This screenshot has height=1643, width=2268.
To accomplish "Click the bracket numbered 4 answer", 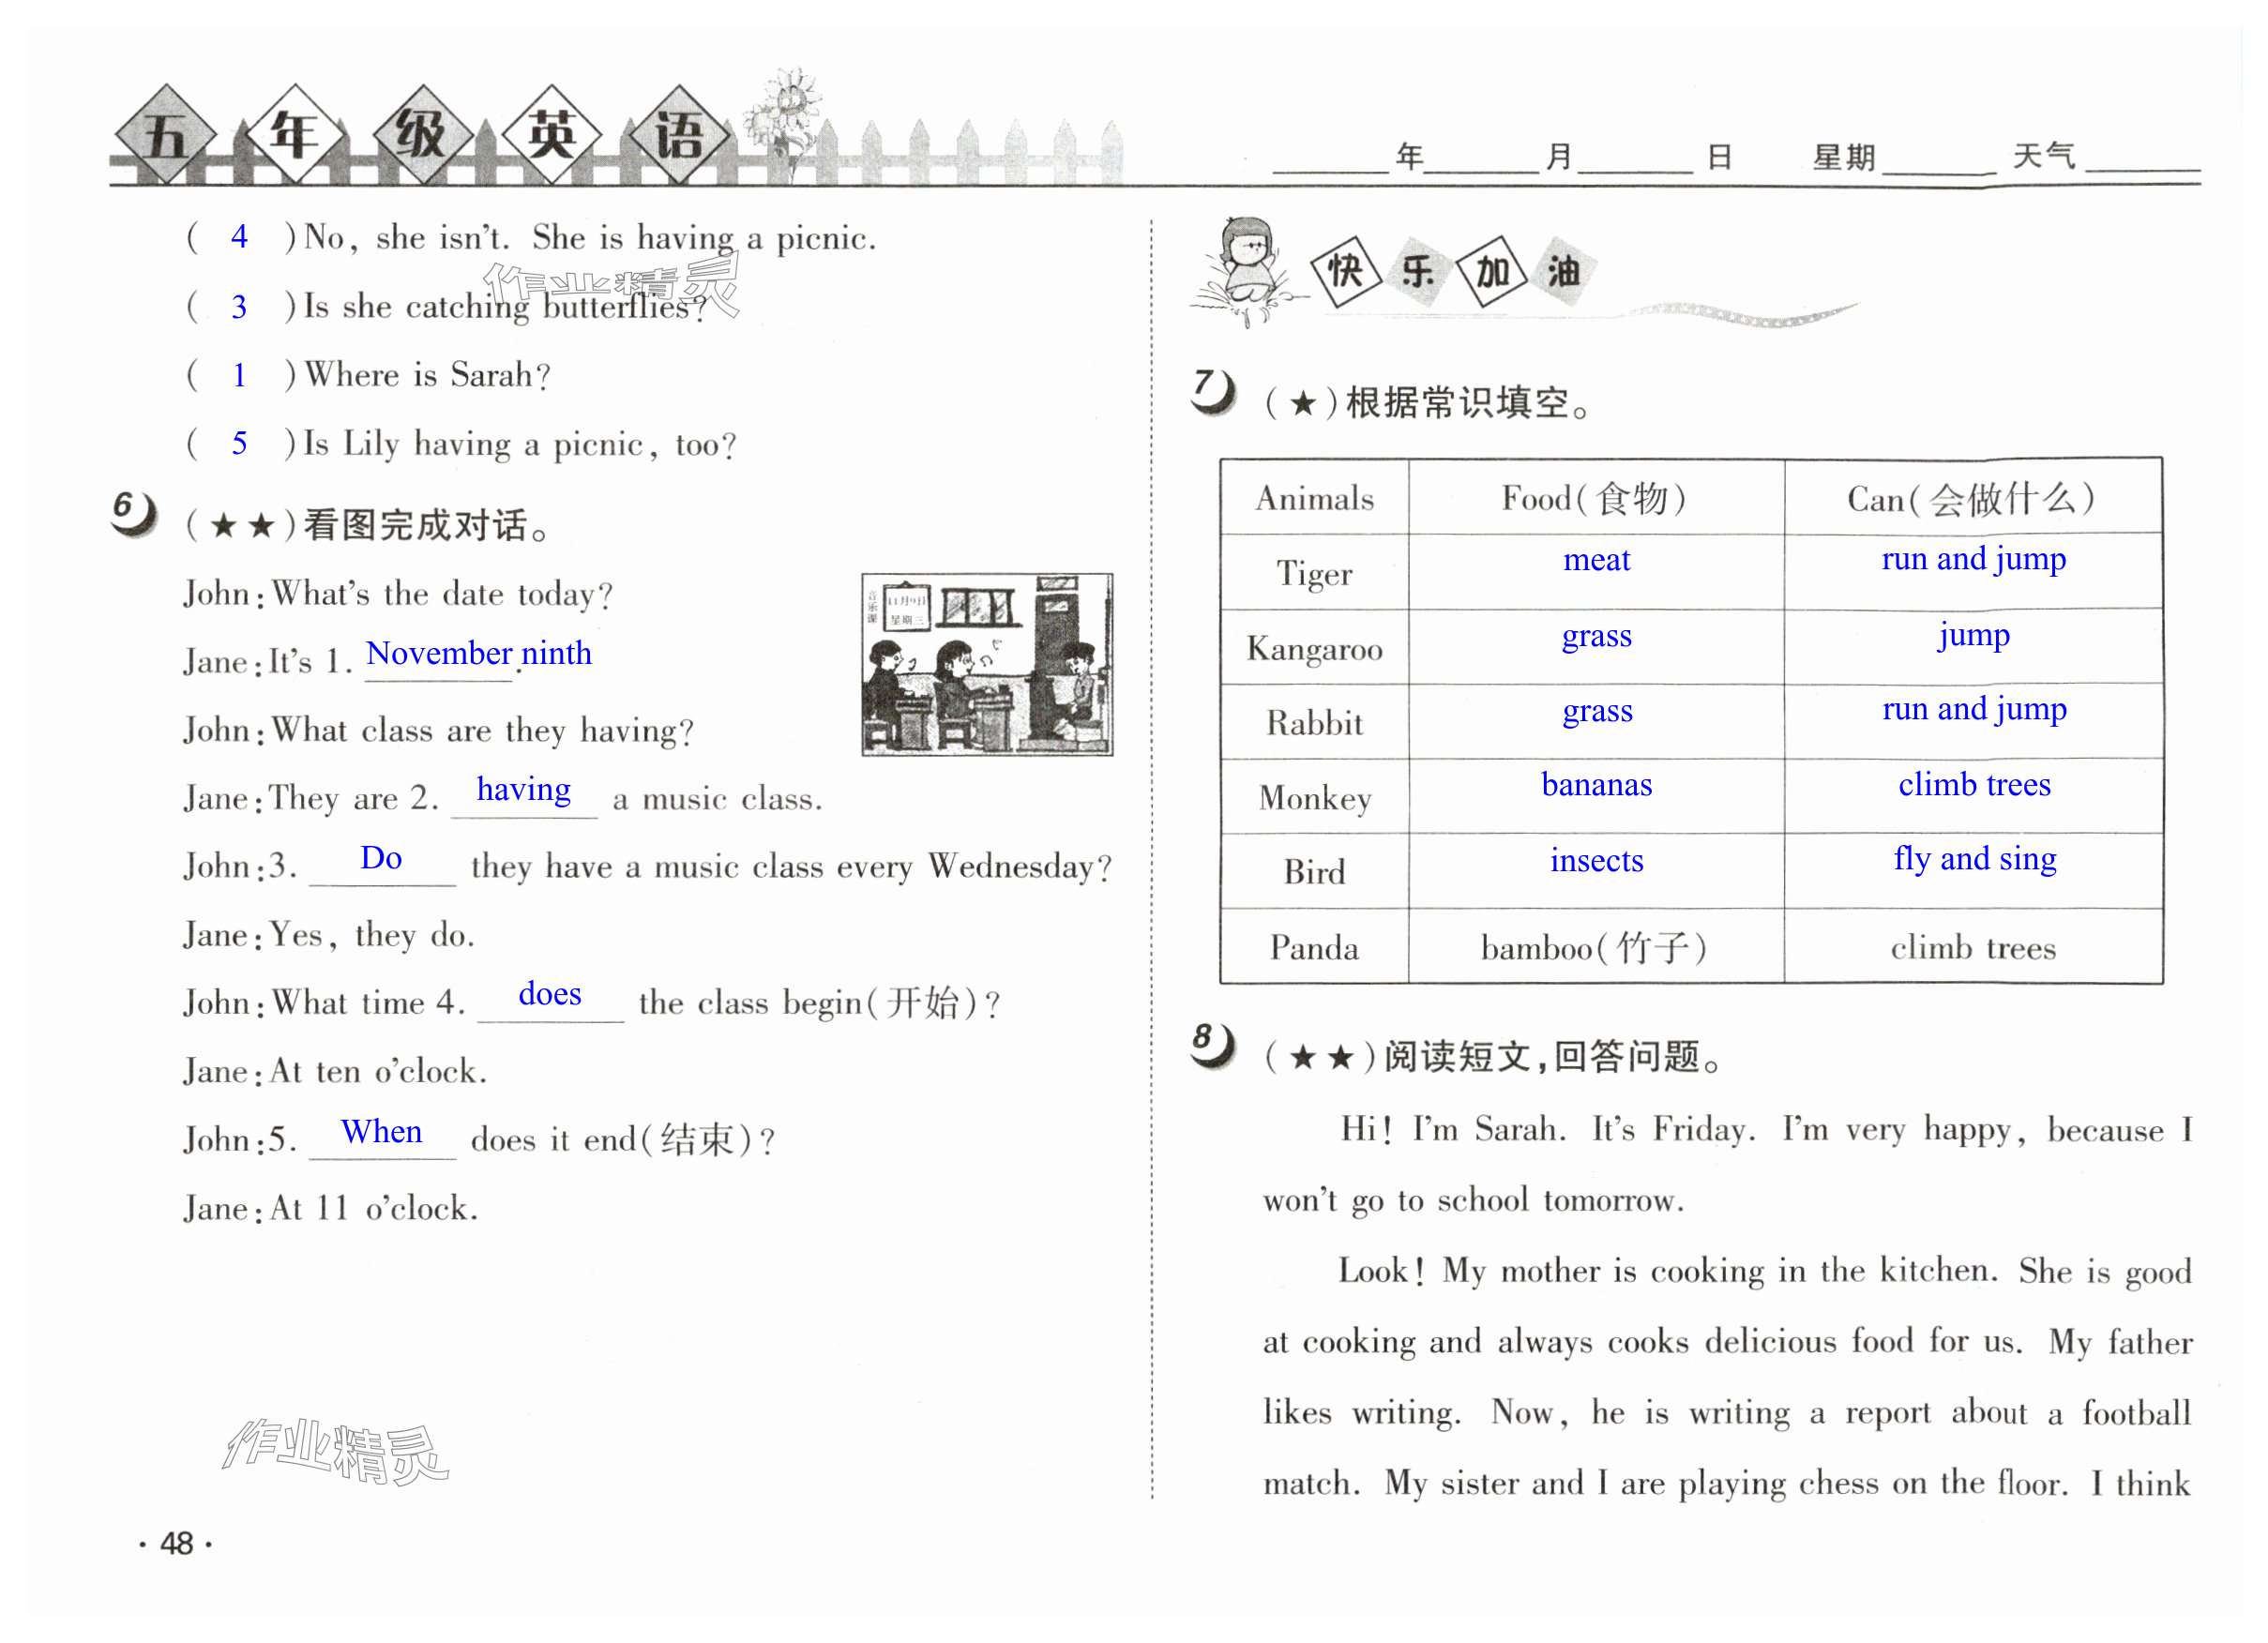I will point(239,237).
